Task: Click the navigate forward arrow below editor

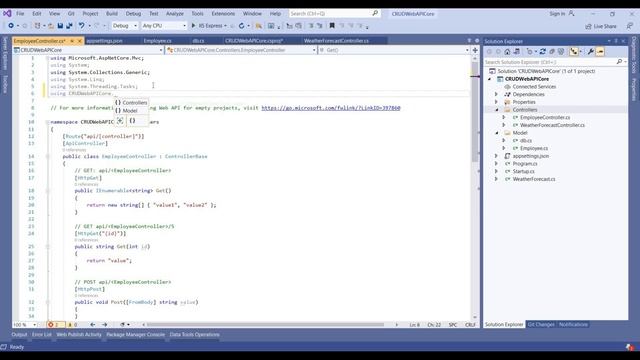Action: 104,325
